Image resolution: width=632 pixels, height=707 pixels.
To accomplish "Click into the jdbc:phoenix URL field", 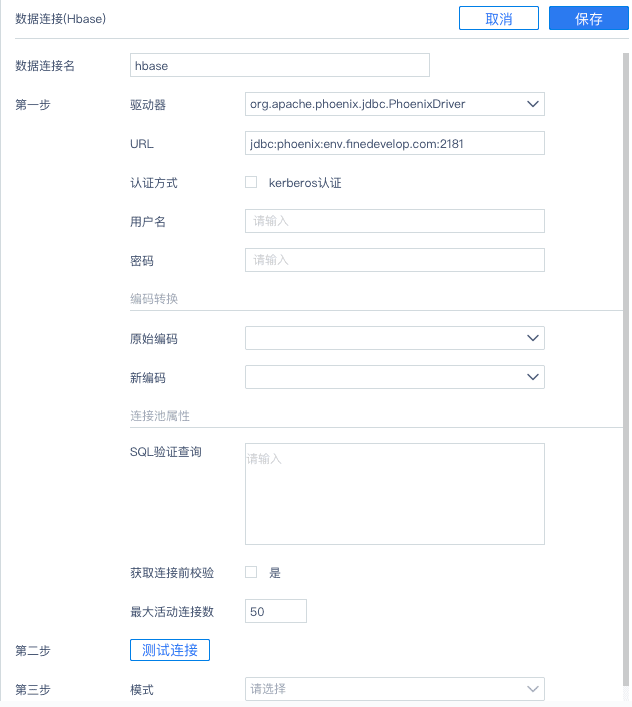I will pyautogui.click(x=394, y=143).
